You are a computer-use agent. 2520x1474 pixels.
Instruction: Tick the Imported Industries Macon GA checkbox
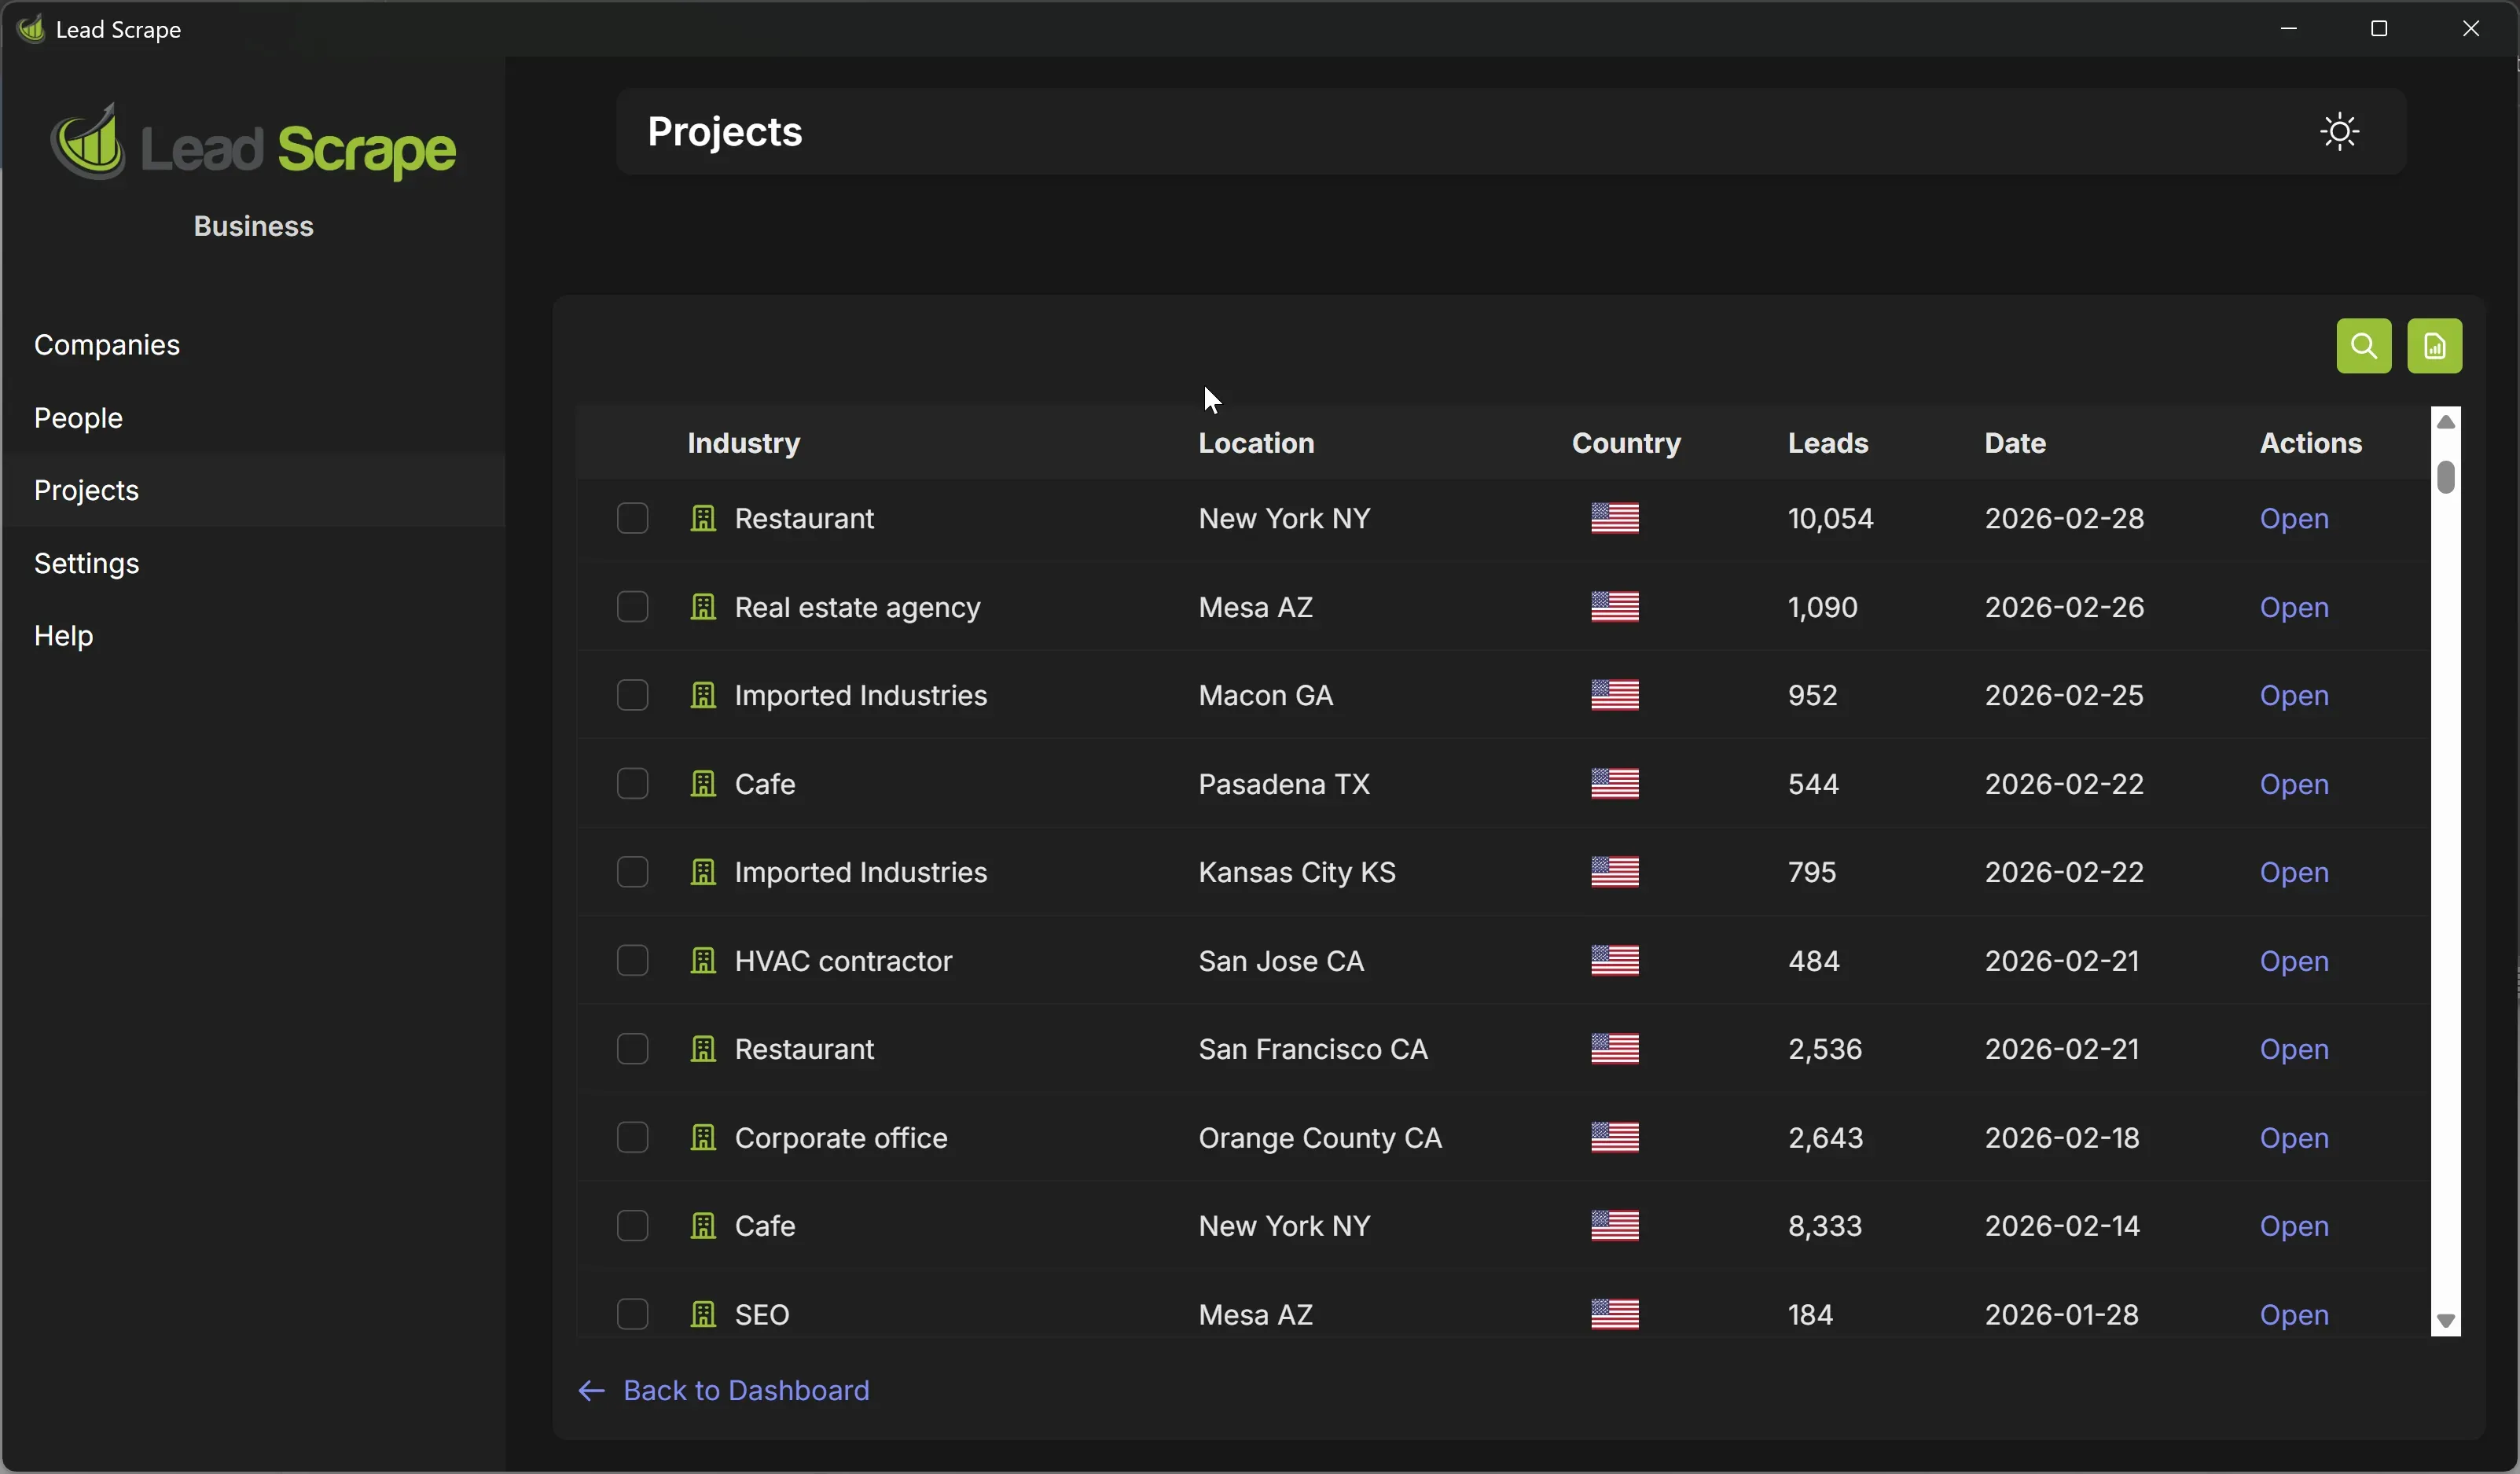[x=632, y=695]
